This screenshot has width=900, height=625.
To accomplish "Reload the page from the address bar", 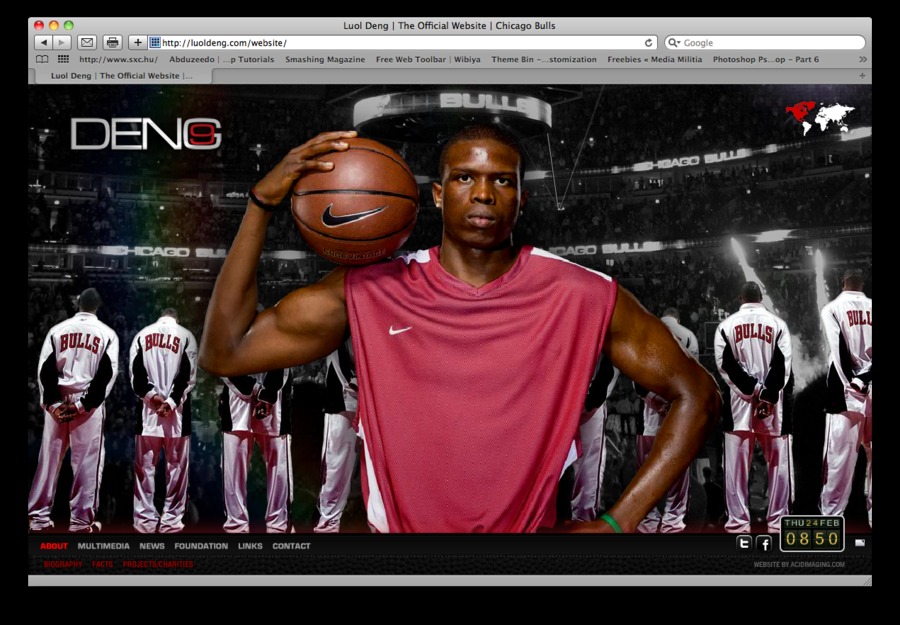I will click(x=649, y=42).
